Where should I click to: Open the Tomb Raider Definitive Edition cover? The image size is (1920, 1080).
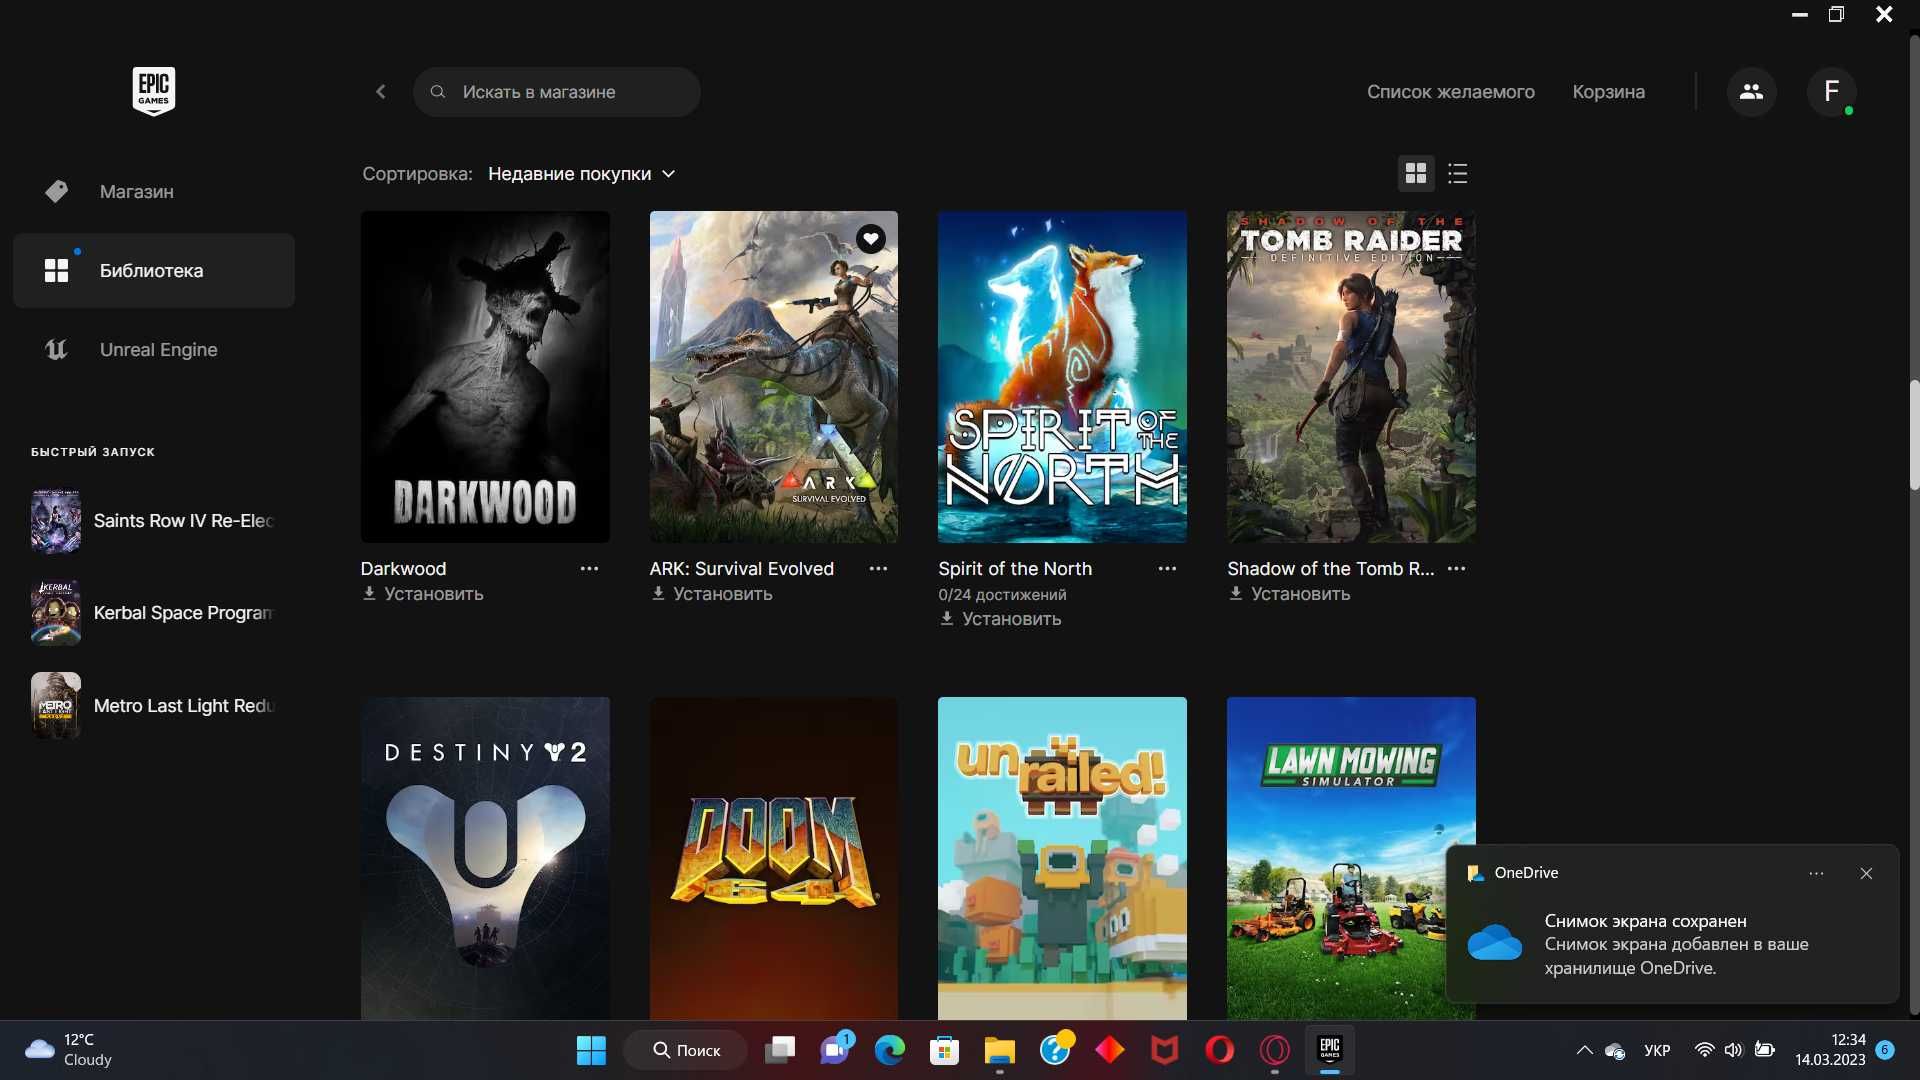tap(1351, 377)
